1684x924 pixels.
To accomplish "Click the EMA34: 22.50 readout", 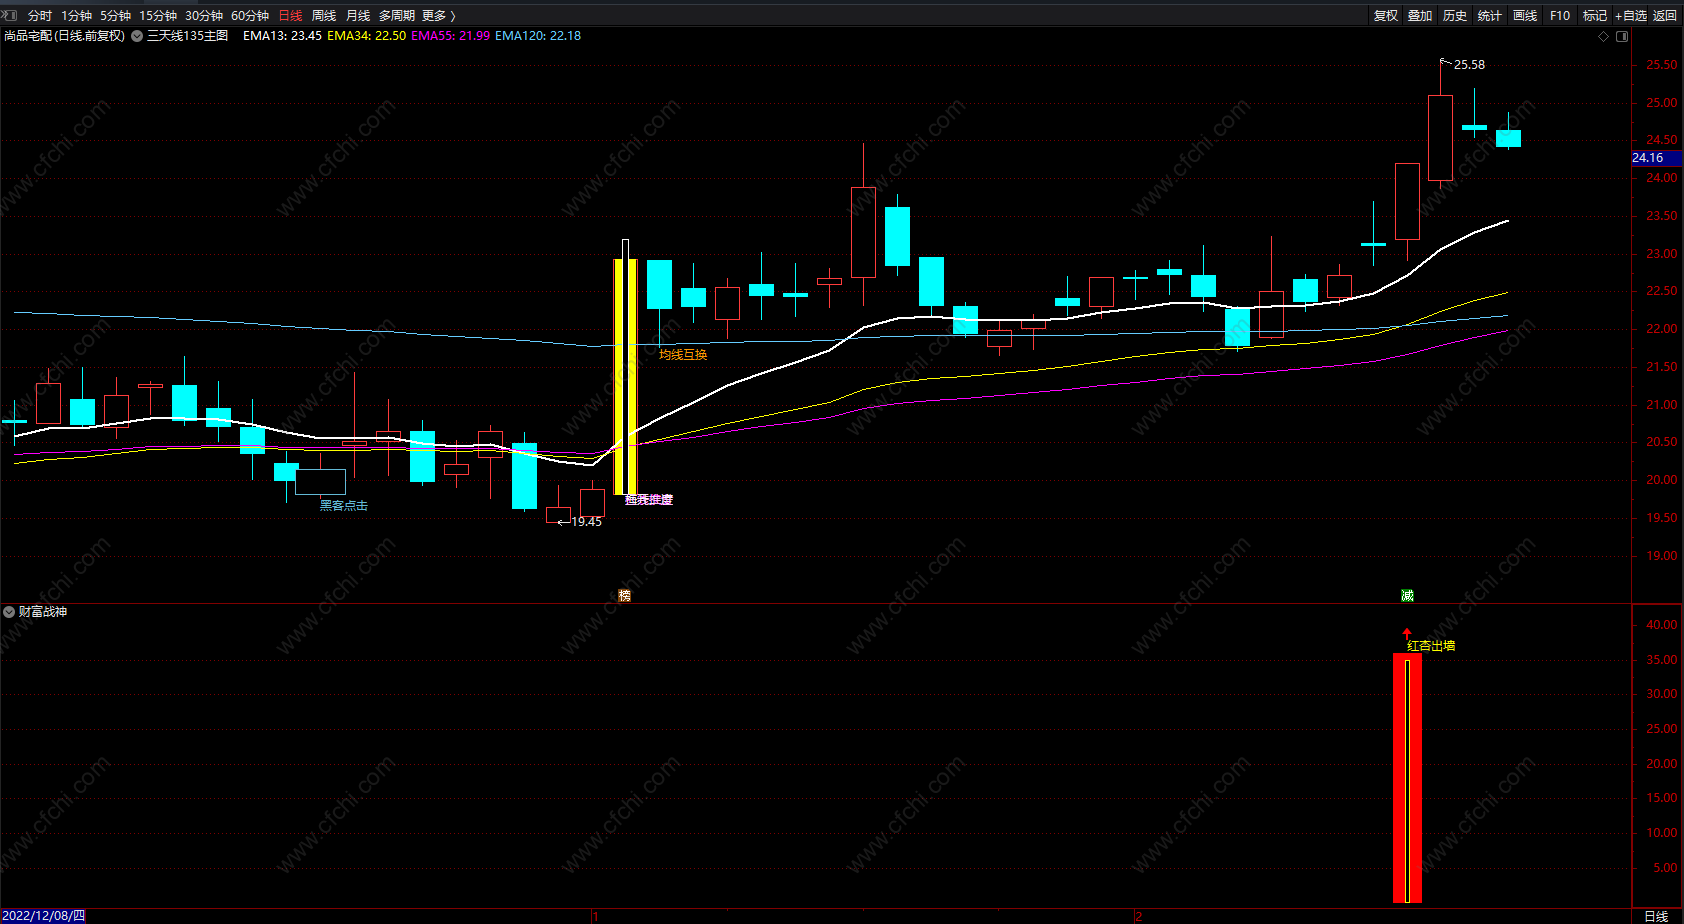I will (x=366, y=36).
